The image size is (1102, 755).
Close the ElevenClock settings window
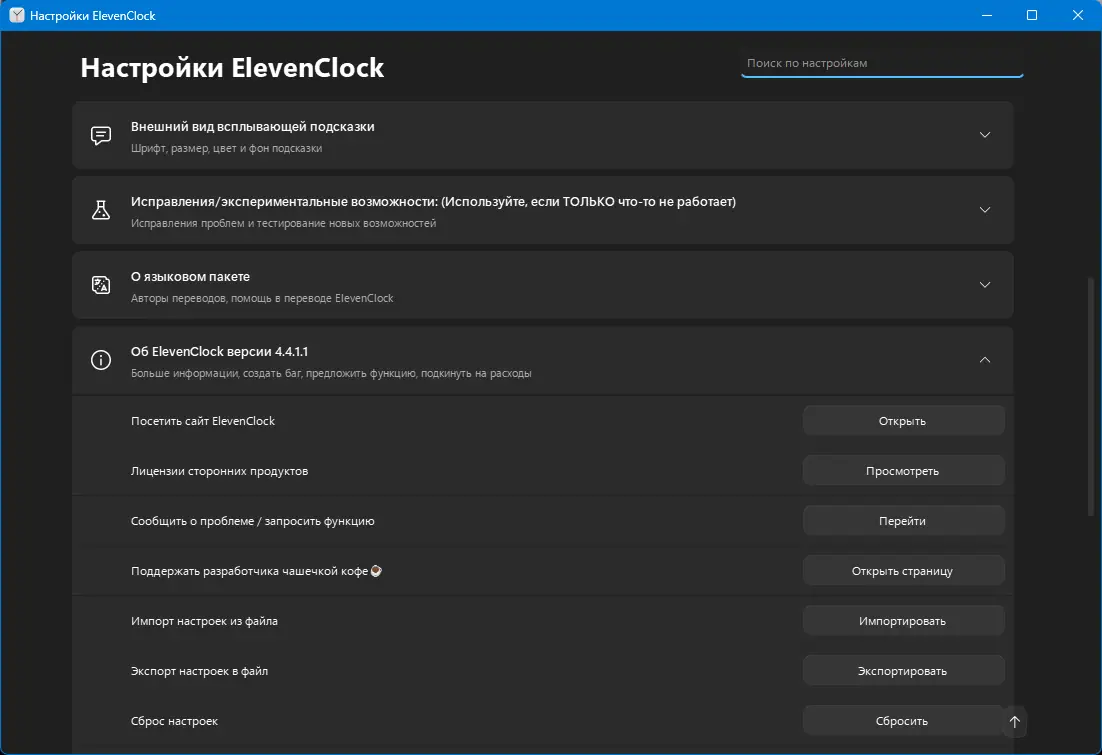tap(1077, 15)
